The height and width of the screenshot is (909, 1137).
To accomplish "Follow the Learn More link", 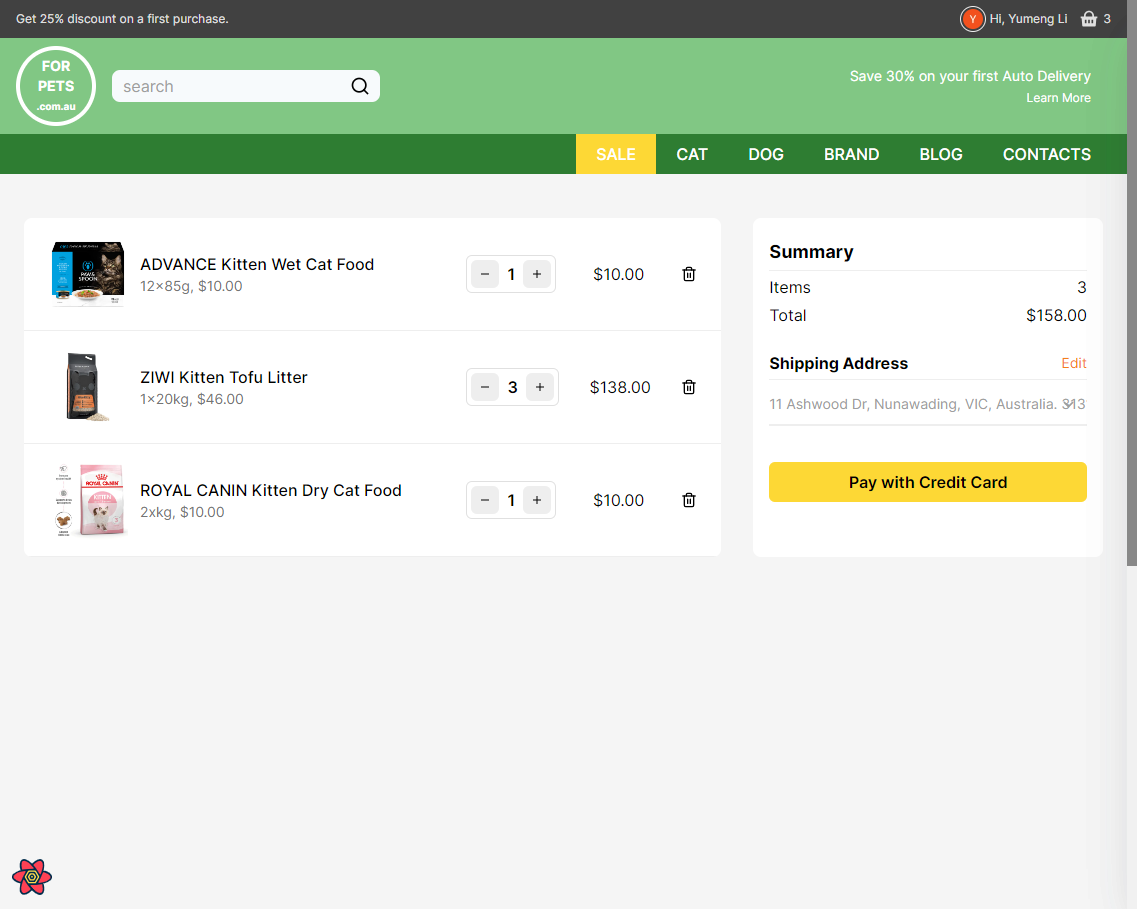I will coord(1058,98).
